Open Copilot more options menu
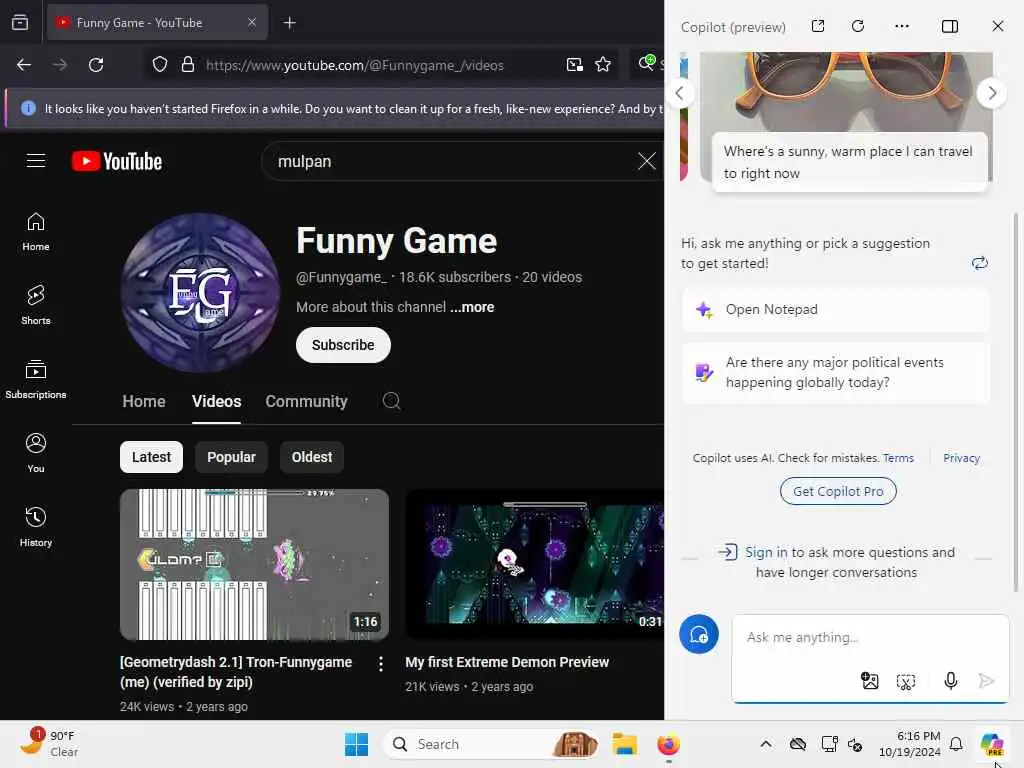The image size is (1024, 768). [902, 26]
